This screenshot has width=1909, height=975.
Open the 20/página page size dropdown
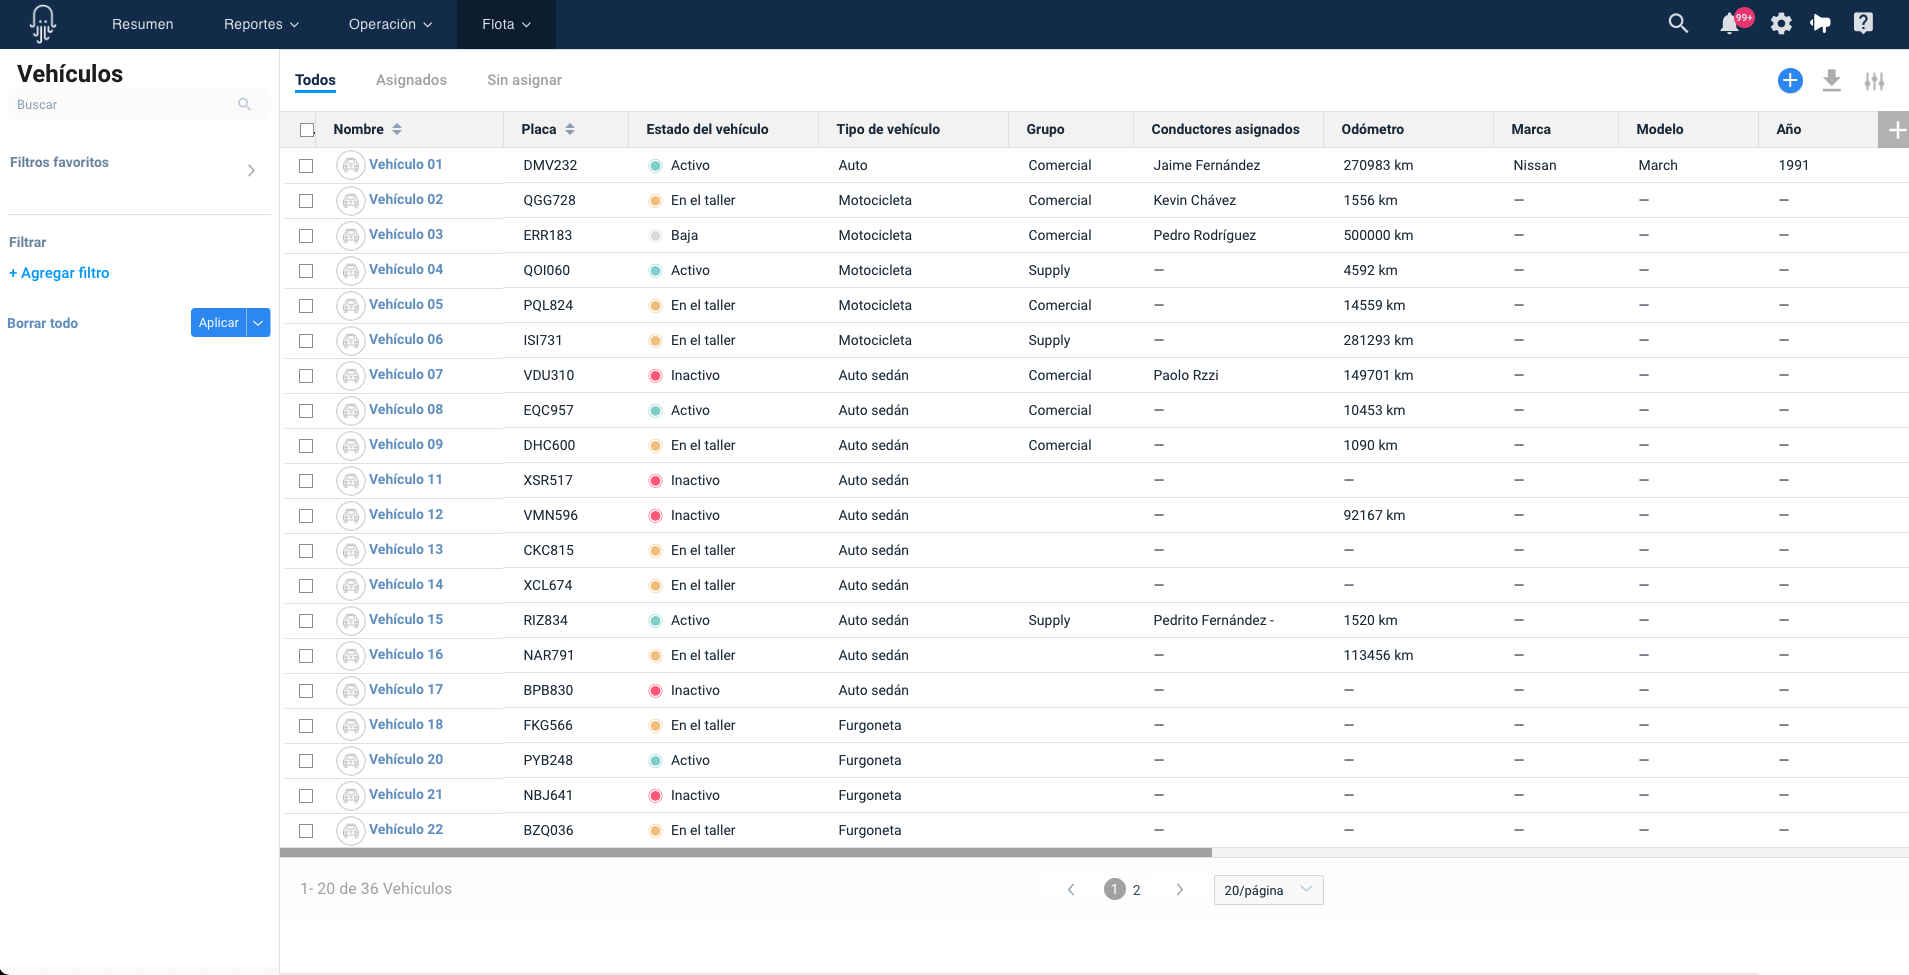[1268, 890]
